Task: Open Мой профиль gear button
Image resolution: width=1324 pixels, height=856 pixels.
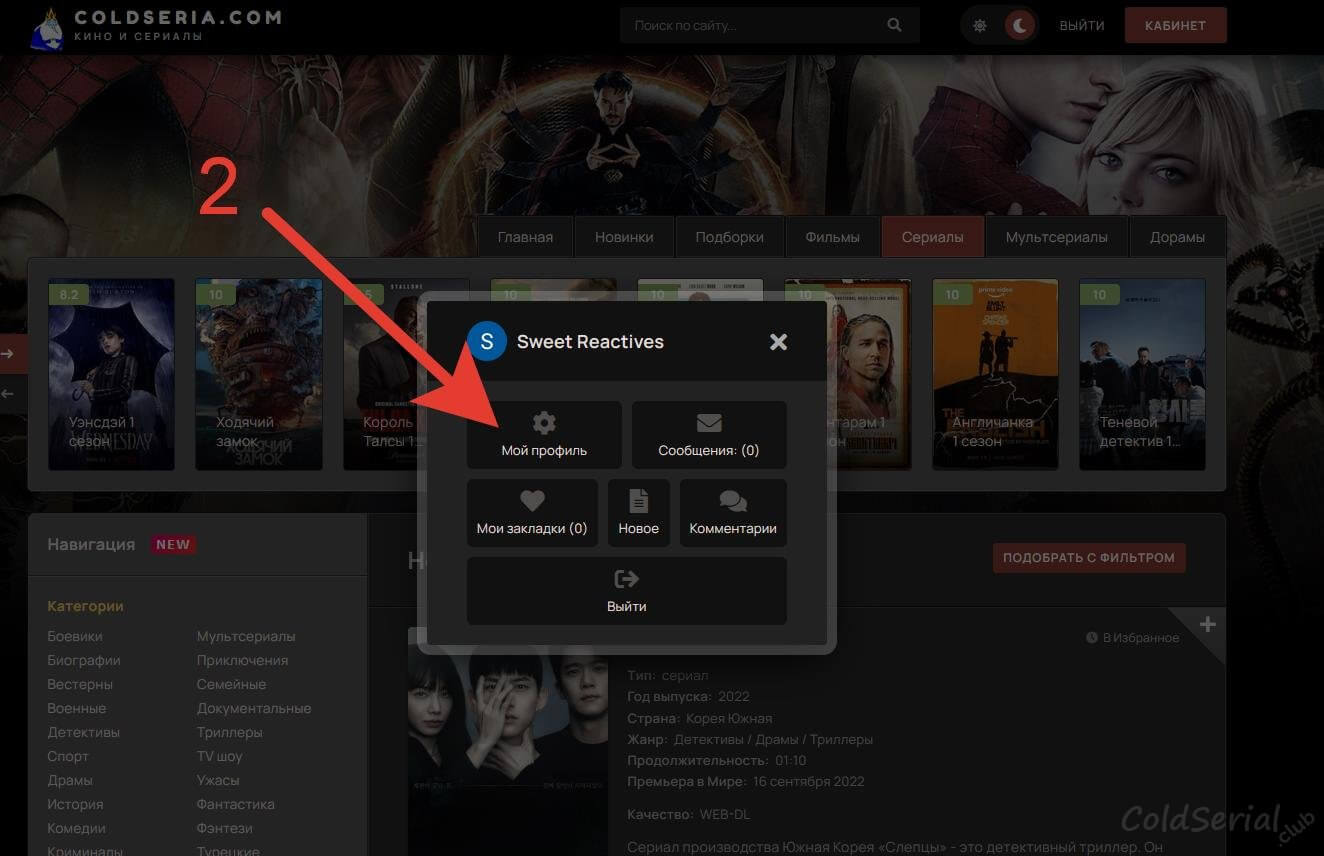Action: (544, 435)
